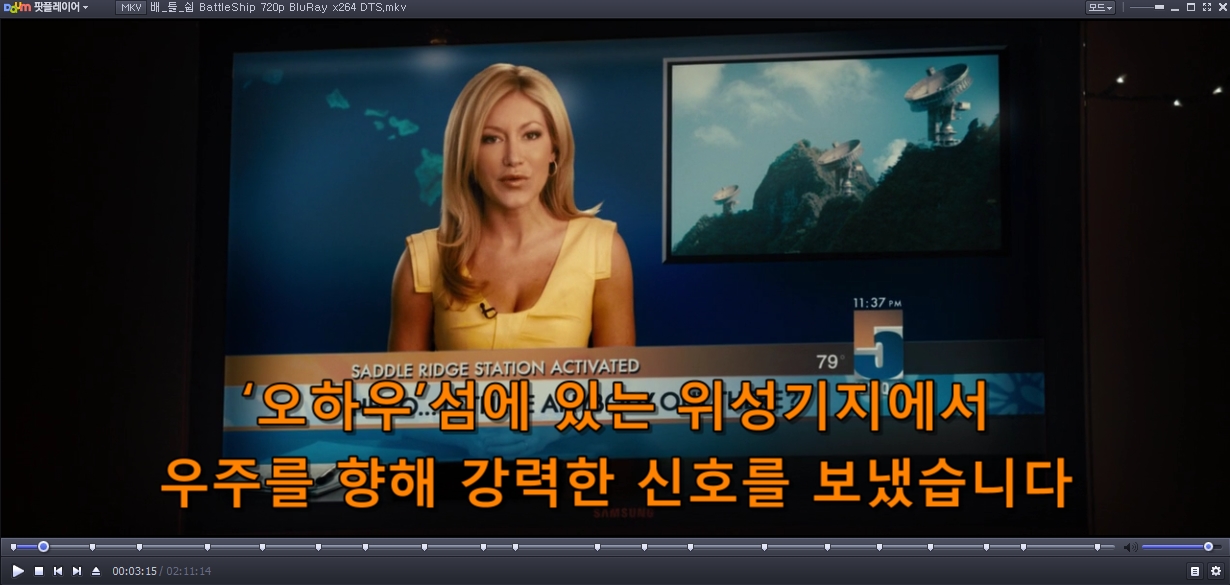This screenshot has height=585, width=1230.
Task: Adjust the window opacity slider in title bar
Action: 1158,7
